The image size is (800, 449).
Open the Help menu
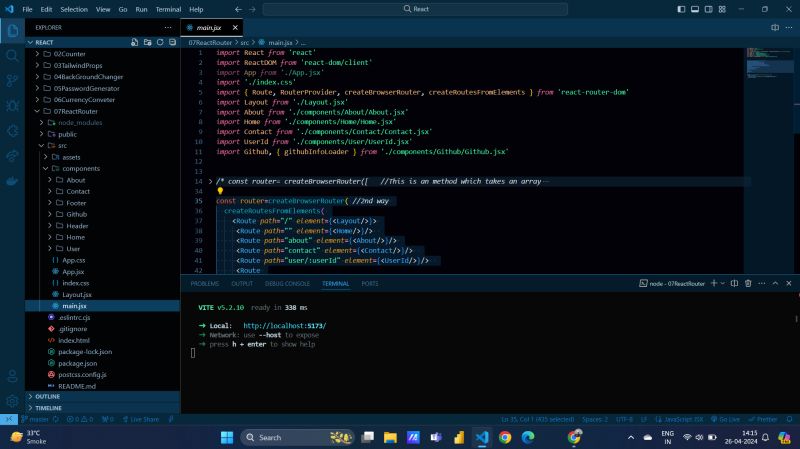pos(196,9)
